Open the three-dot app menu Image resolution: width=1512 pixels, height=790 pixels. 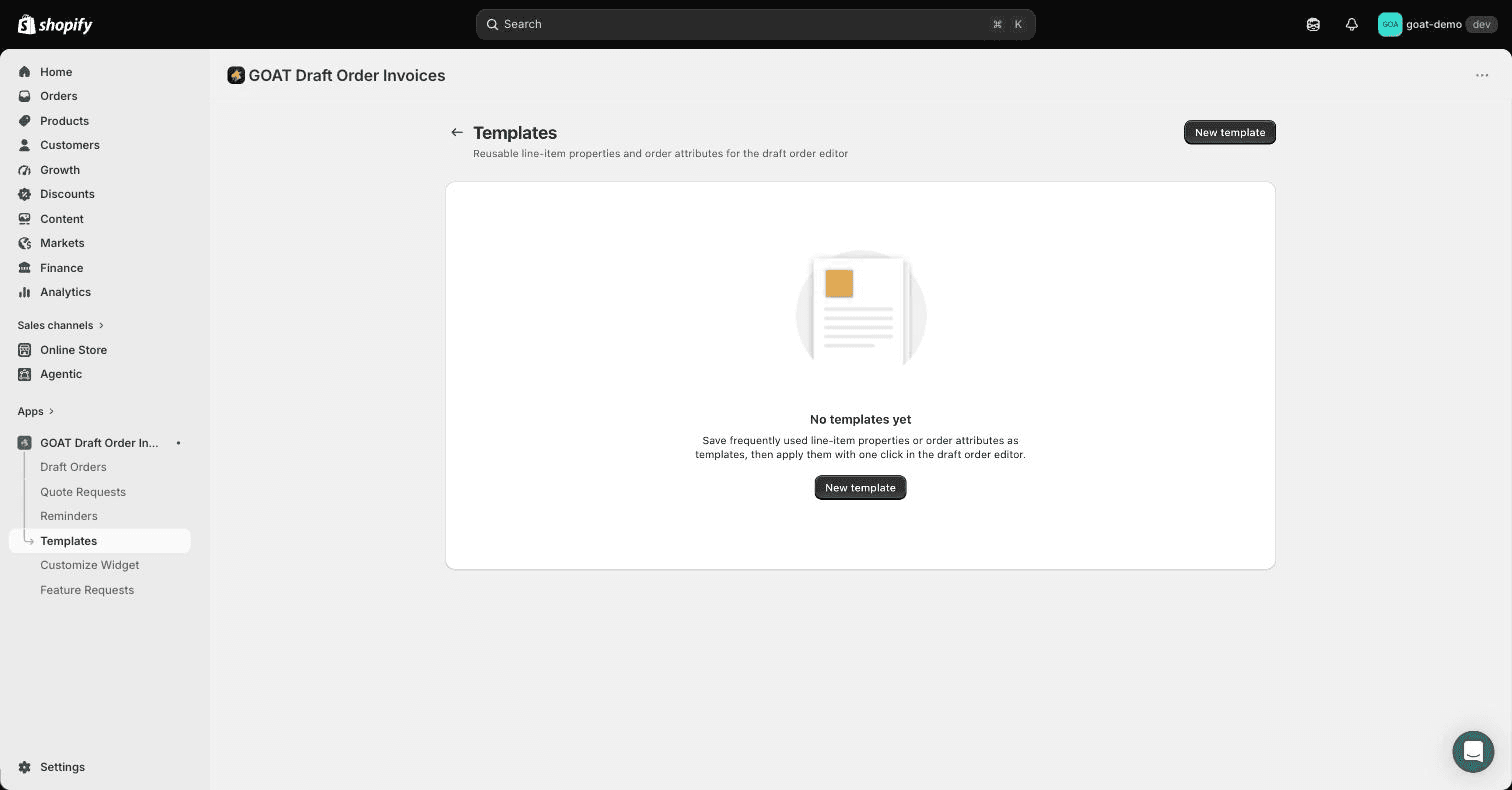1482,75
